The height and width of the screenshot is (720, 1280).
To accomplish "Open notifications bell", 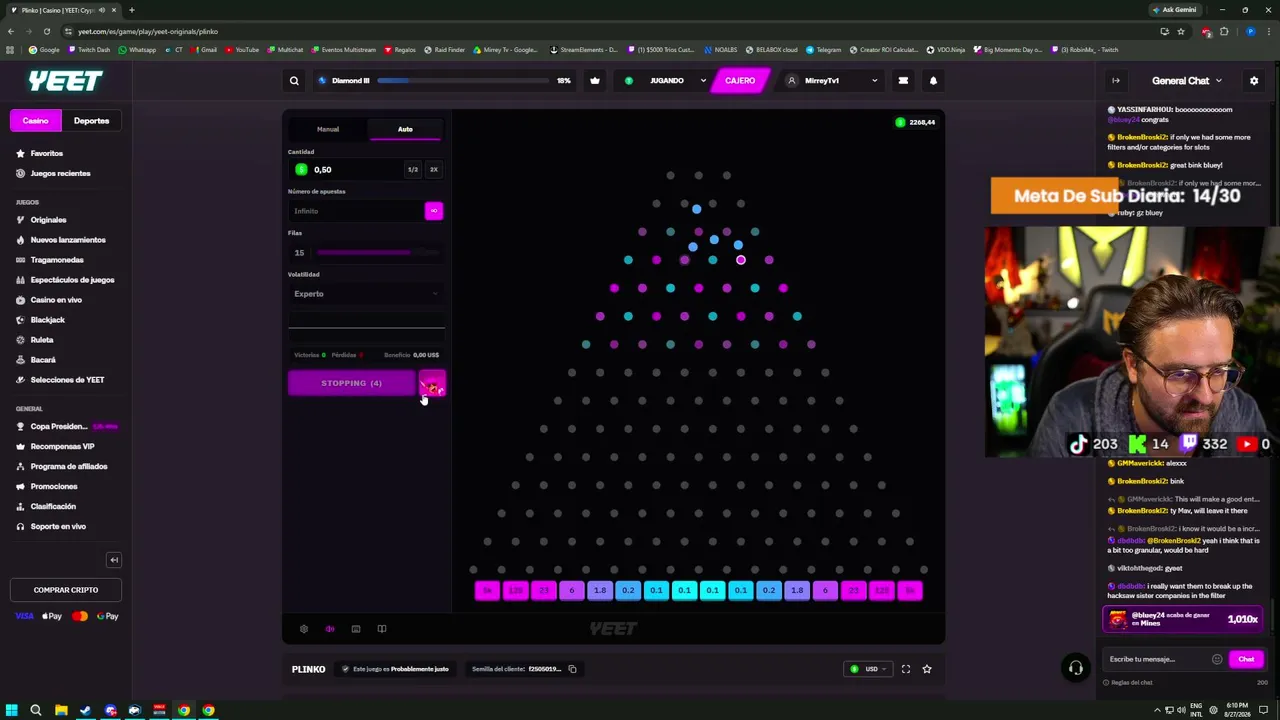I will click(933, 81).
